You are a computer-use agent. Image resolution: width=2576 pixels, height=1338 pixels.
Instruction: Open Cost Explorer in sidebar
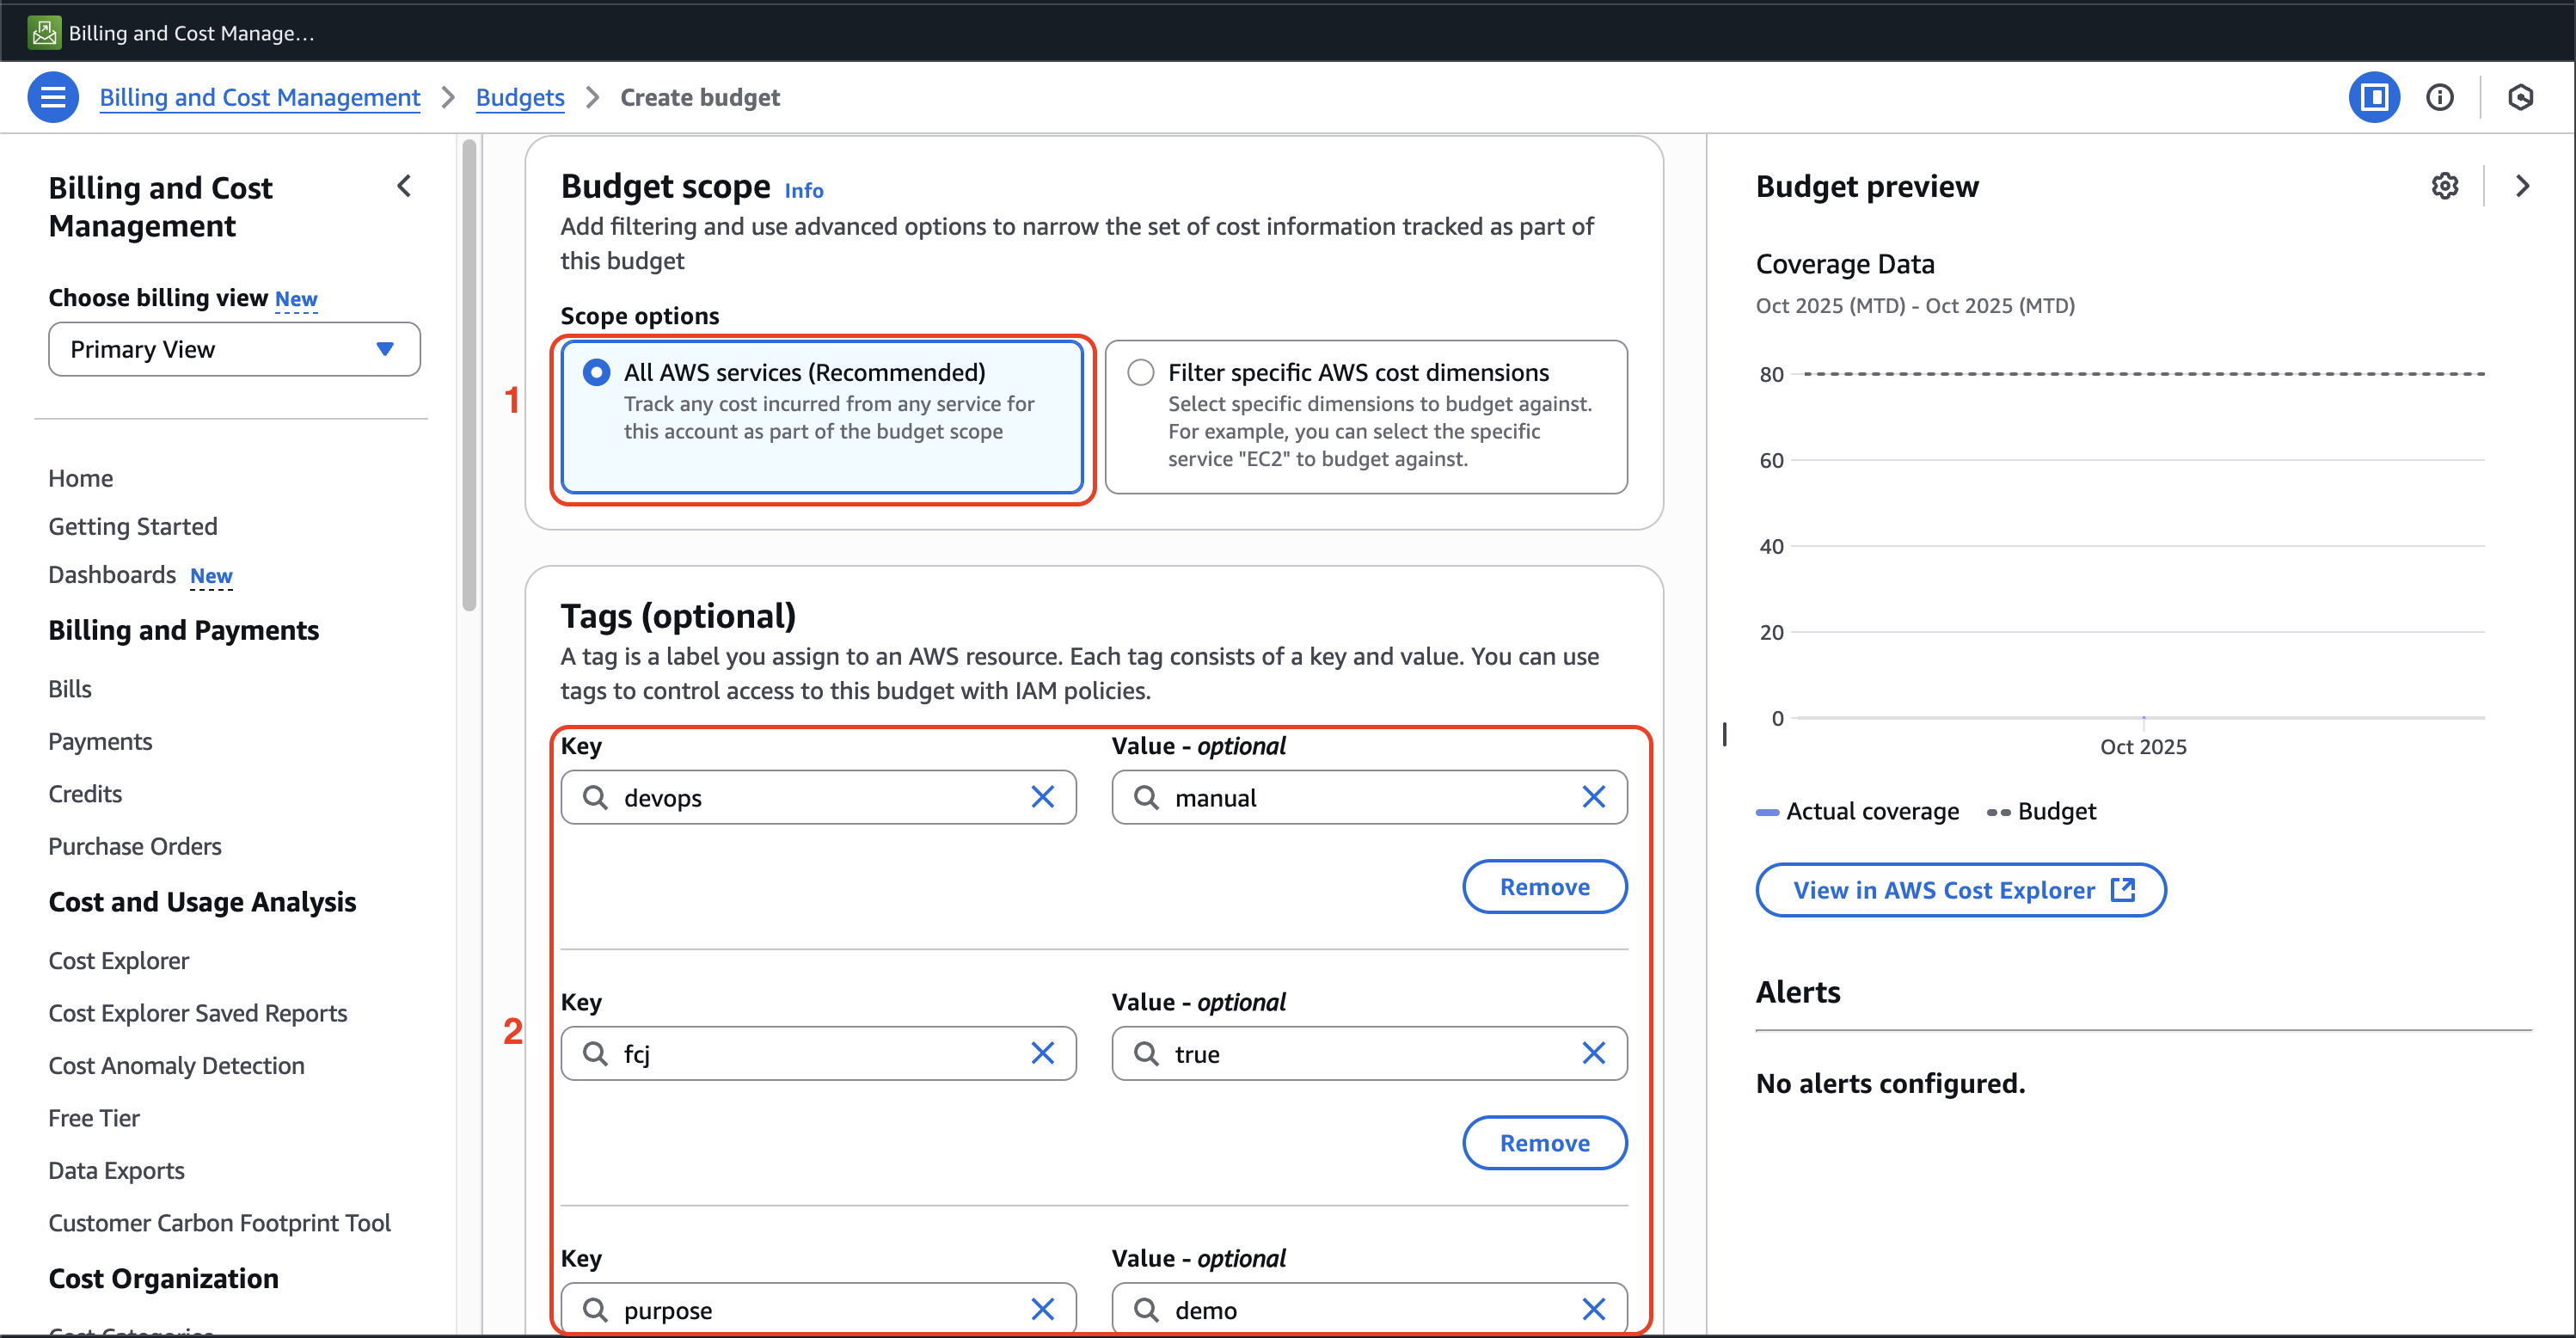[x=118, y=960]
